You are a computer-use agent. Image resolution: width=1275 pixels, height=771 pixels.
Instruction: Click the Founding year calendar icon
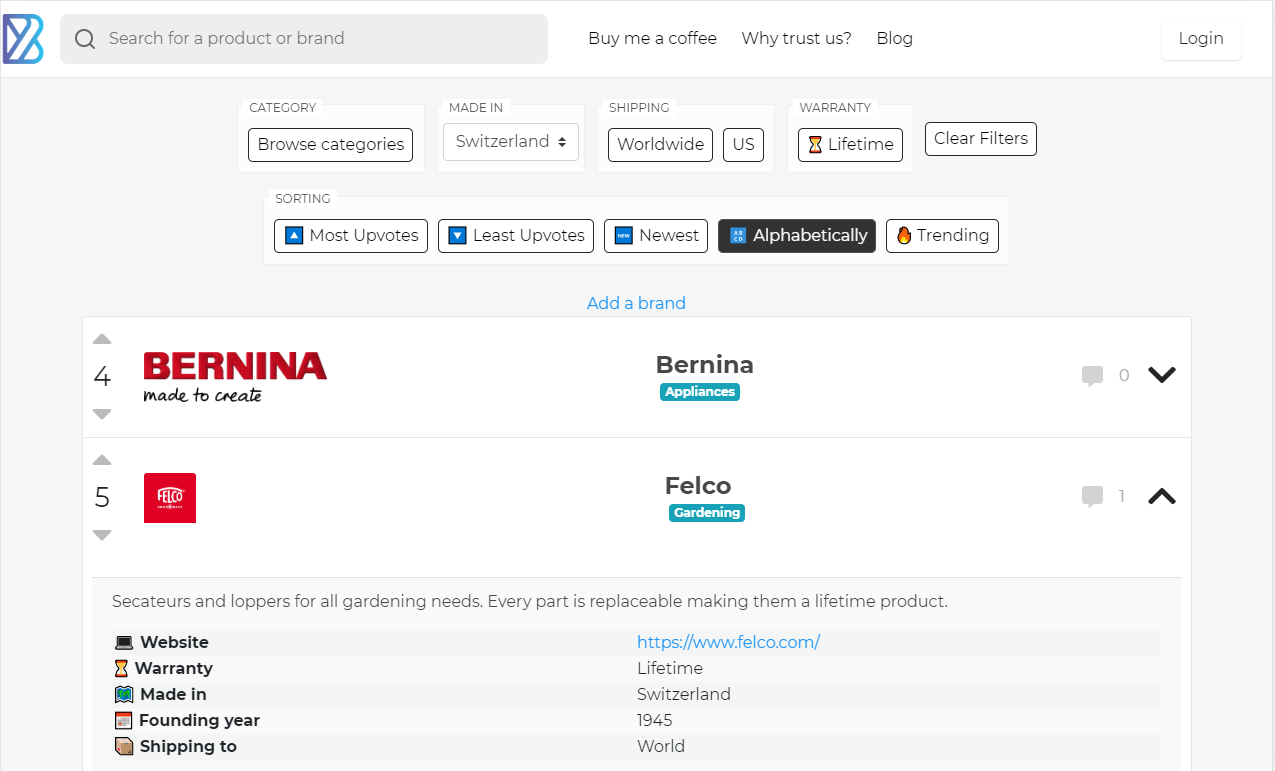(x=124, y=721)
